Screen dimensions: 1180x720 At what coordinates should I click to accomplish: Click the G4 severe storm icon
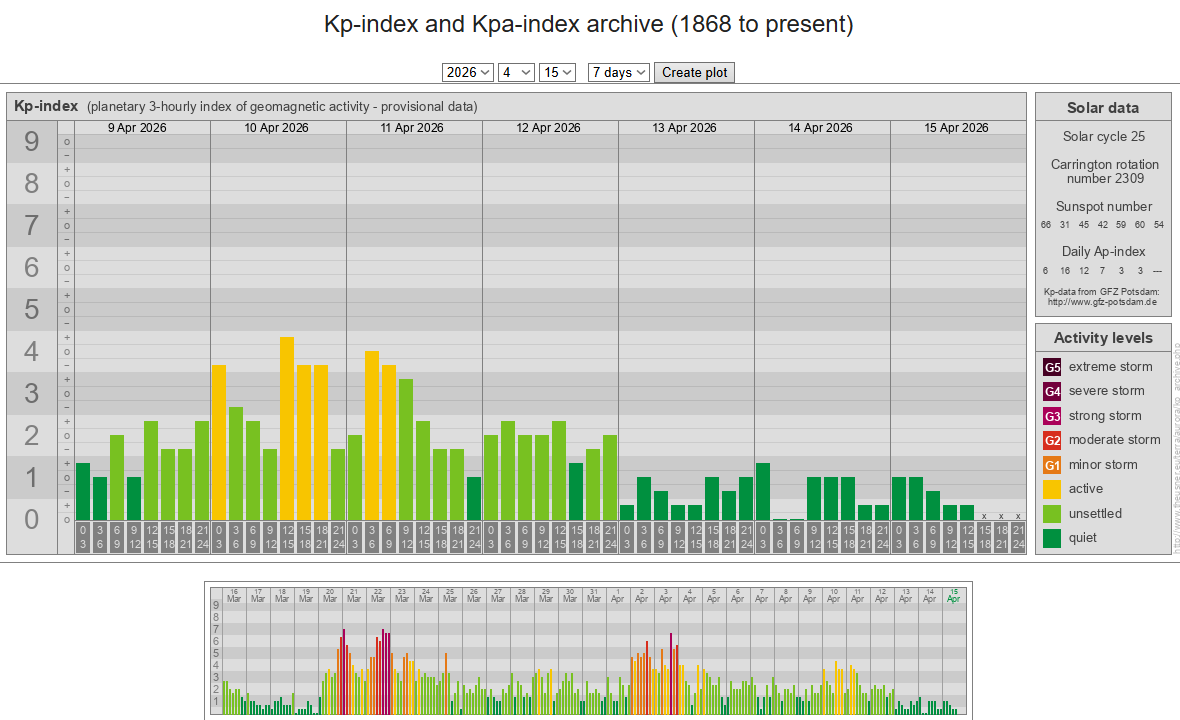click(x=1052, y=391)
